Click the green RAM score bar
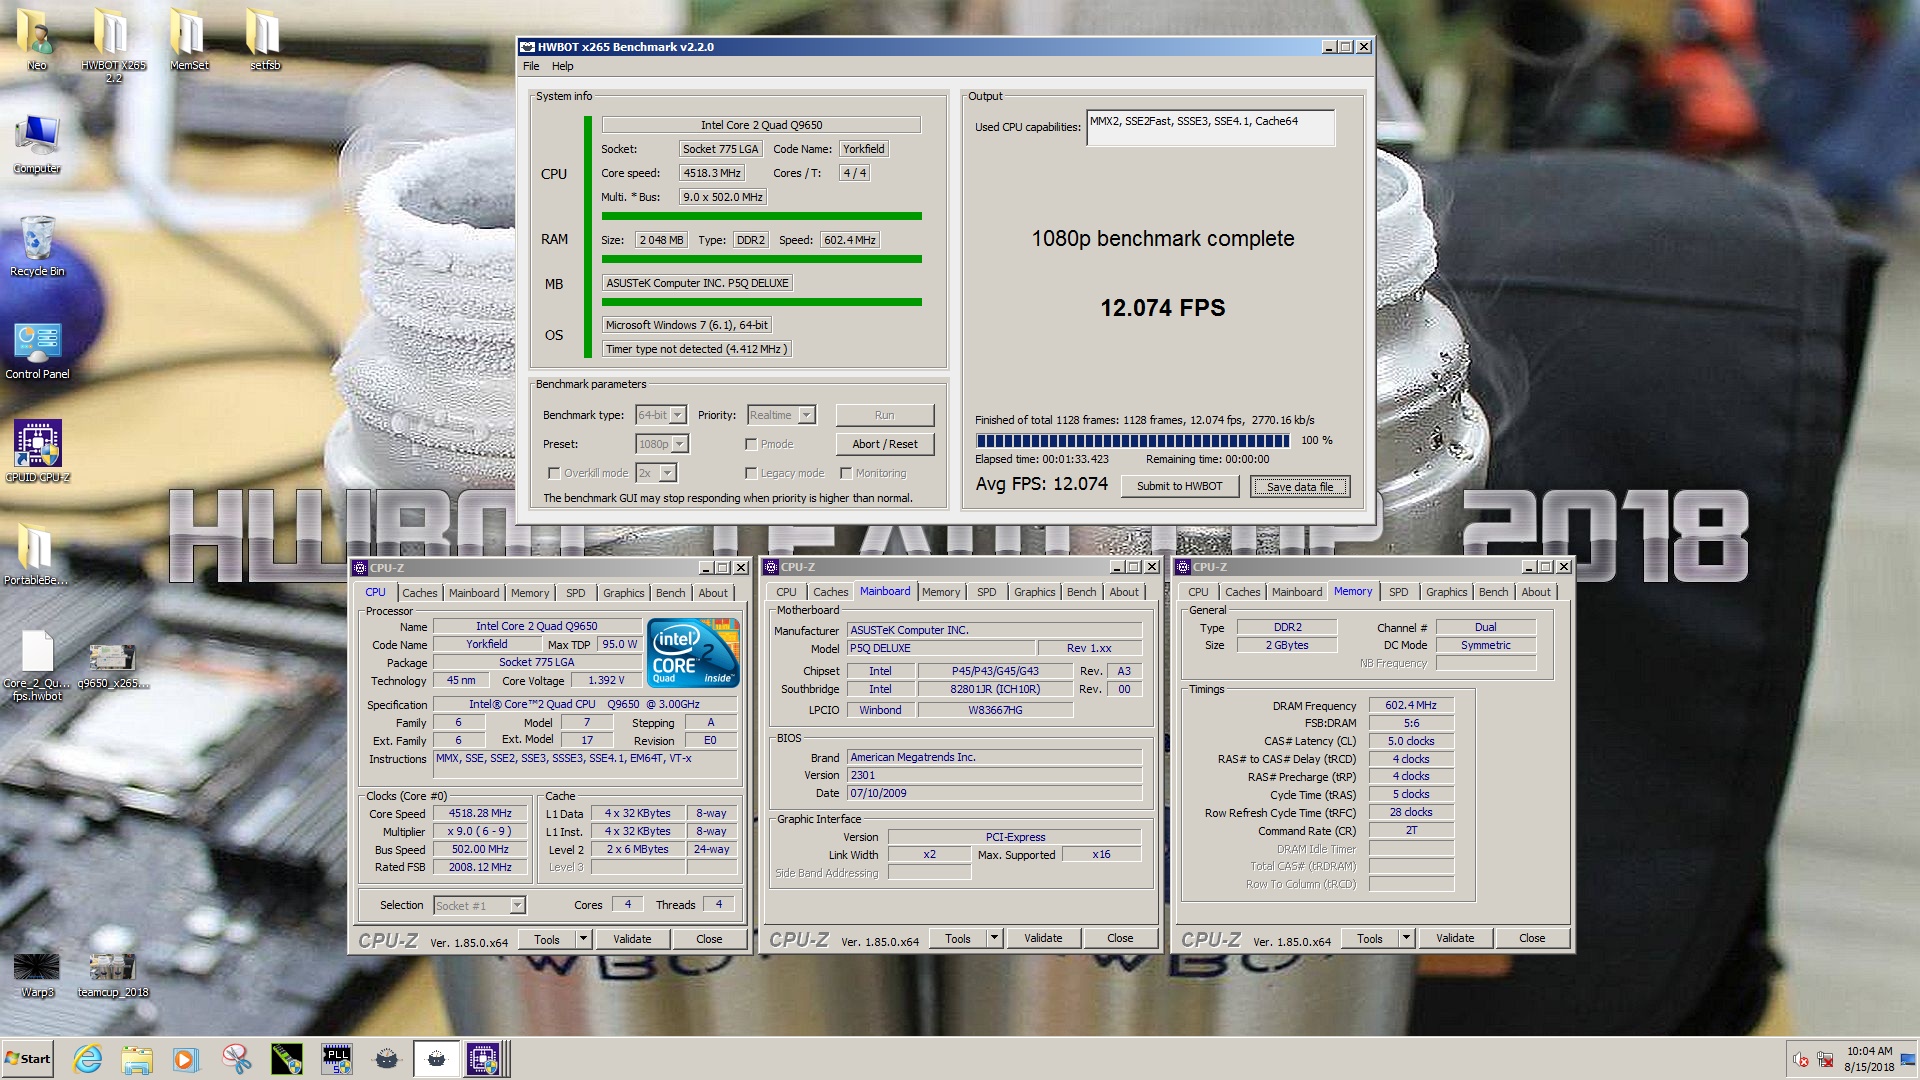The image size is (1920, 1080). (762, 259)
